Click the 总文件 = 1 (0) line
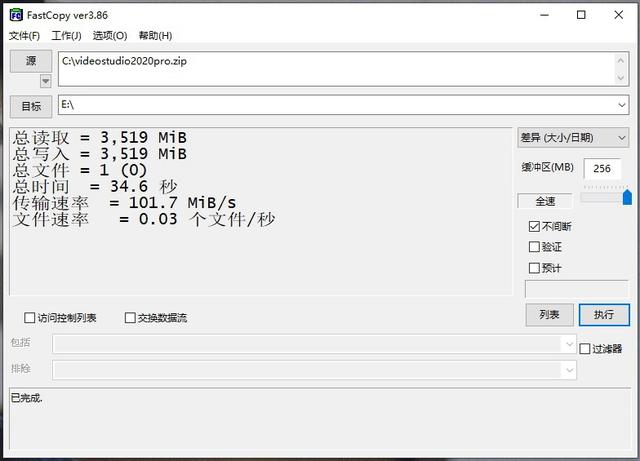Viewport: 640px width, 461px height. [x=80, y=170]
